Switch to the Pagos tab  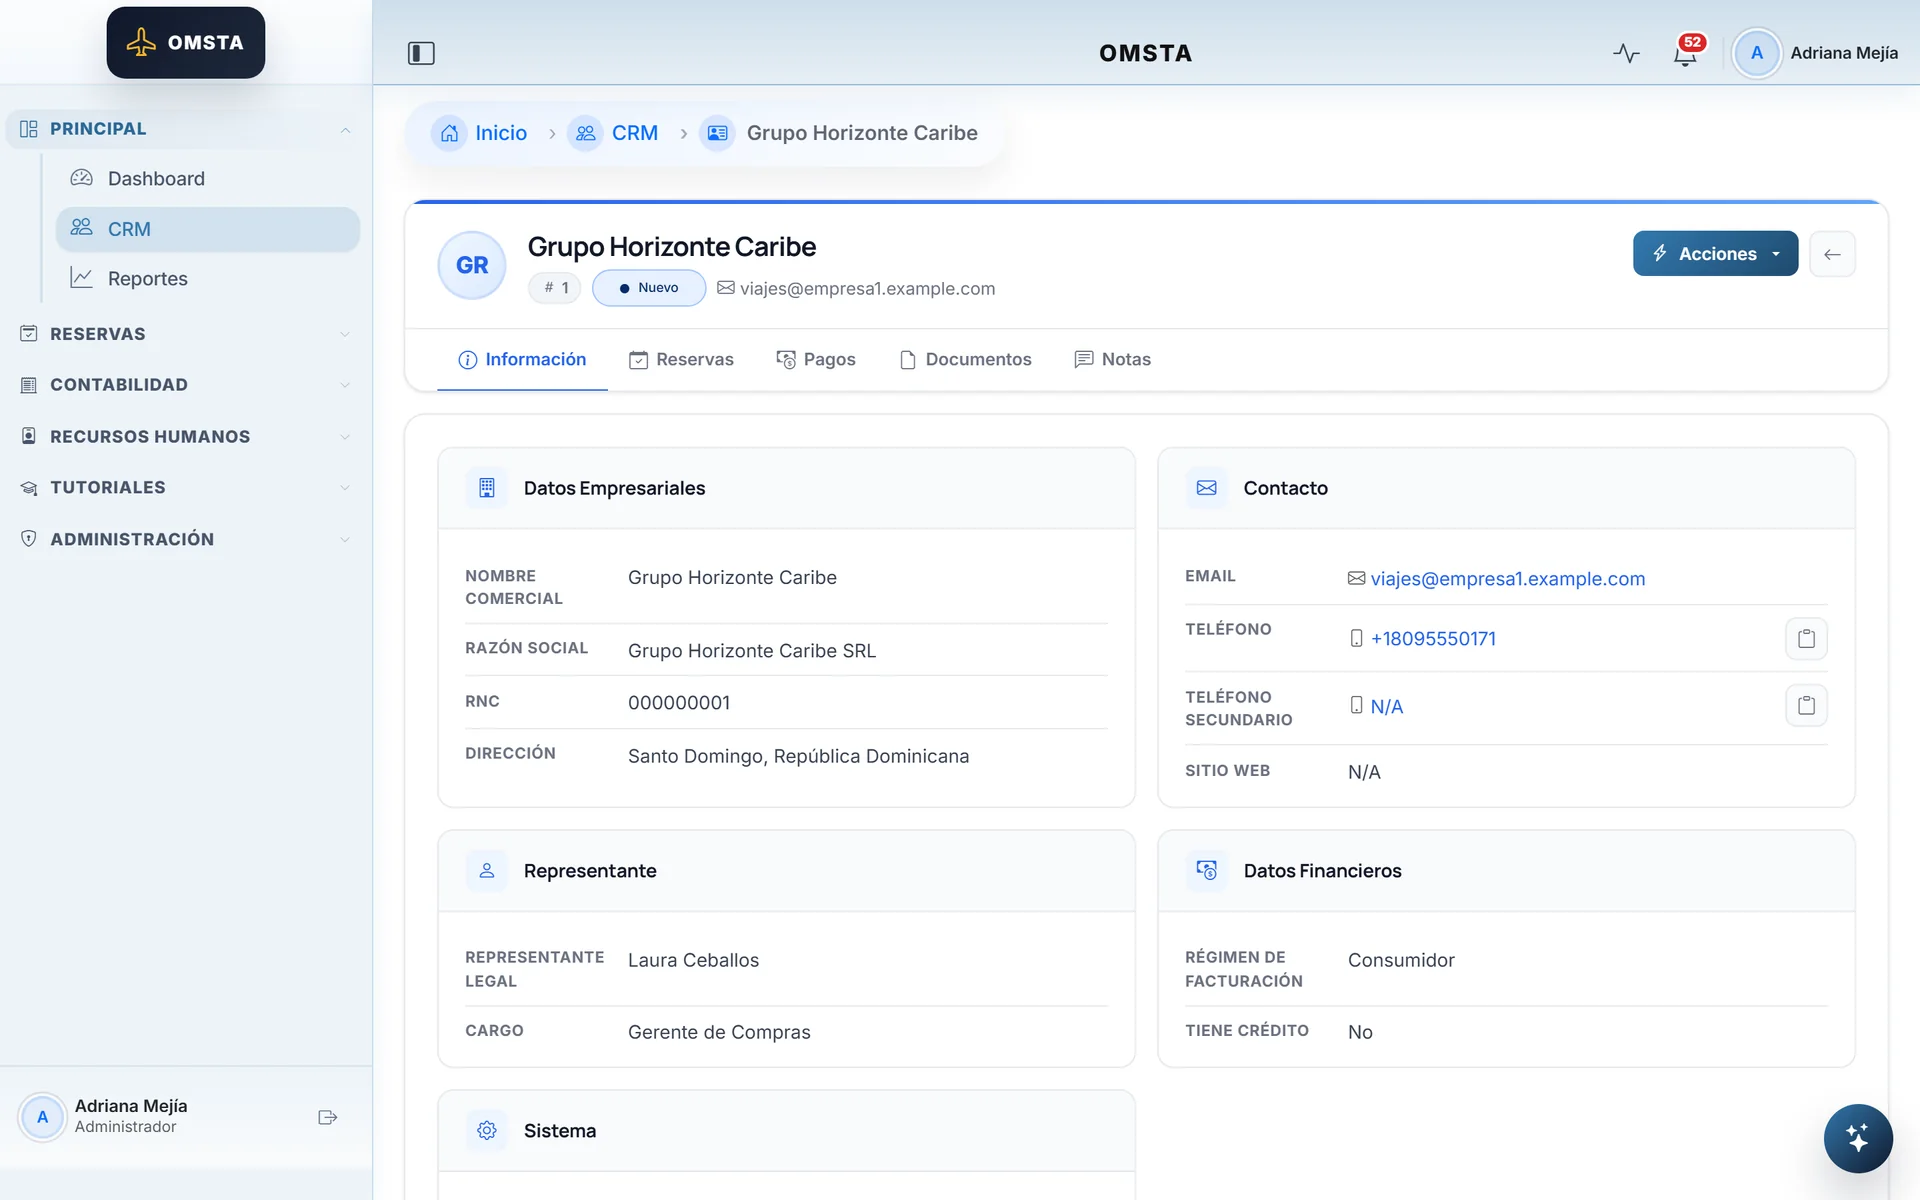816,360
